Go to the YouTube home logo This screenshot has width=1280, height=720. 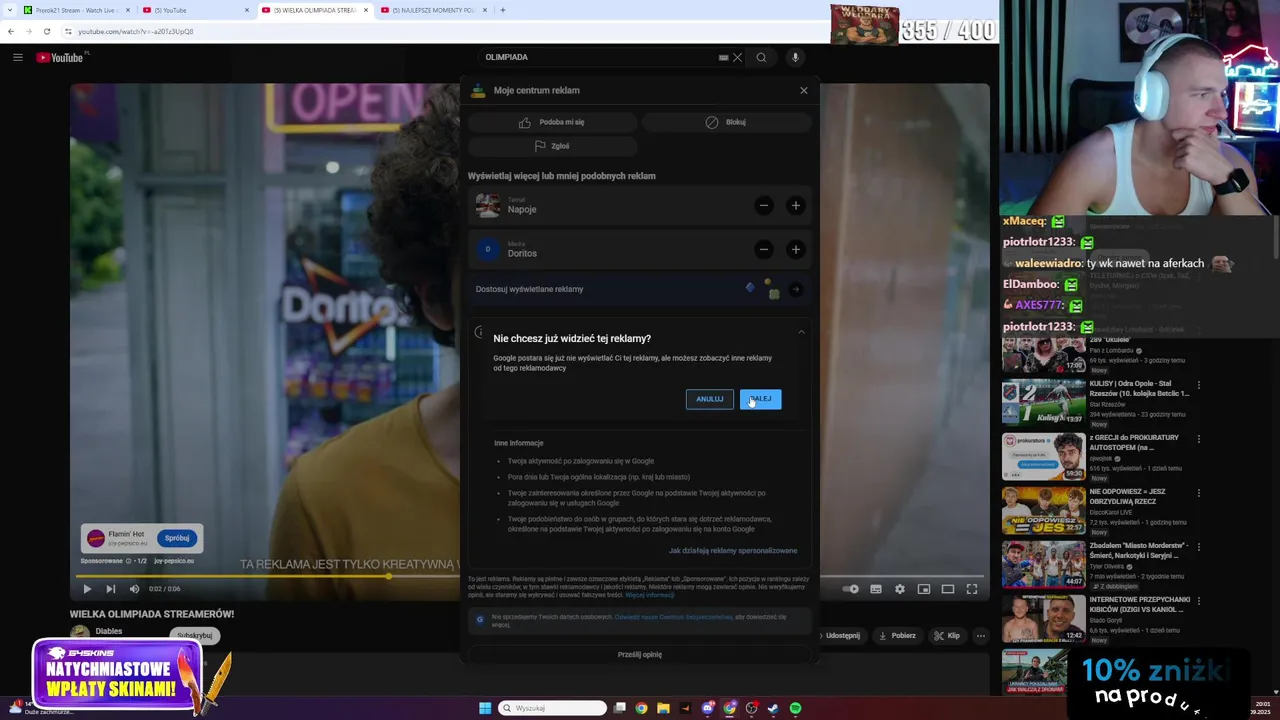(x=60, y=57)
